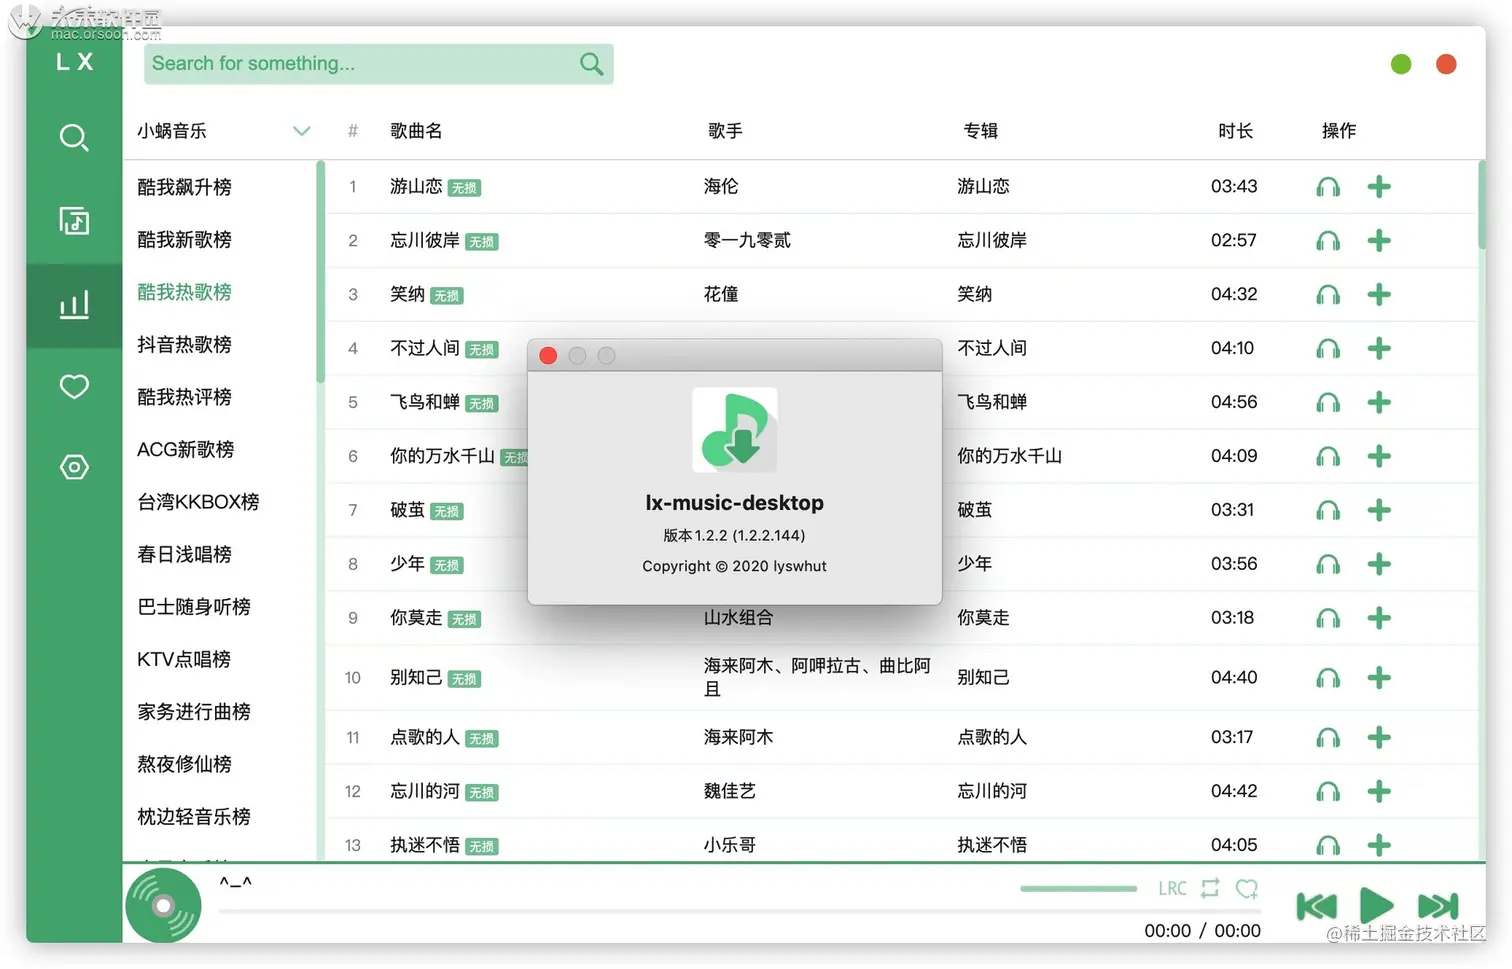Open the KTV点唱榜 chart
Image resolution: width=1512 pixels, height=969 pixels.
tap(184, 660)
